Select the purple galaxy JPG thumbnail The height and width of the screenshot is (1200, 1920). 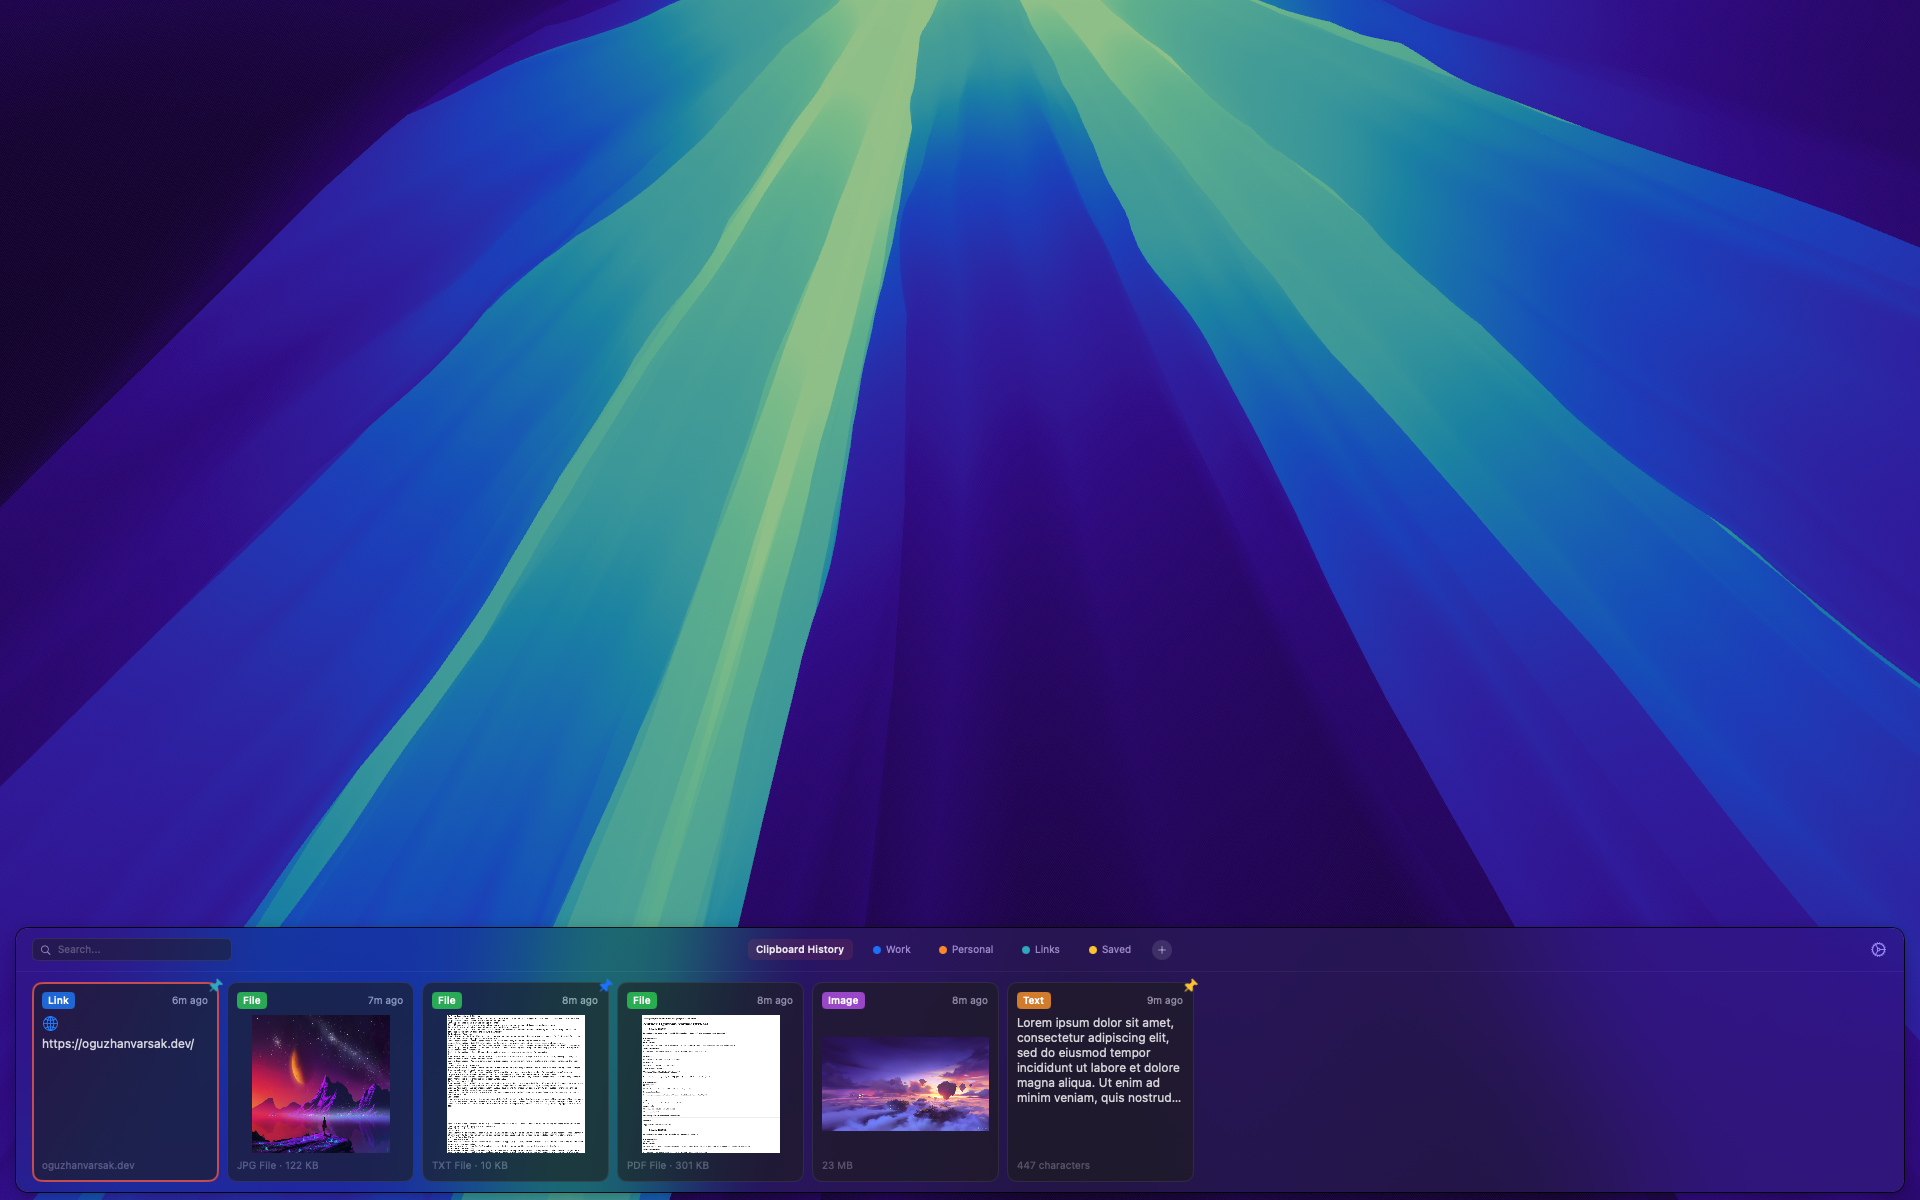[x=320, y=1084]
